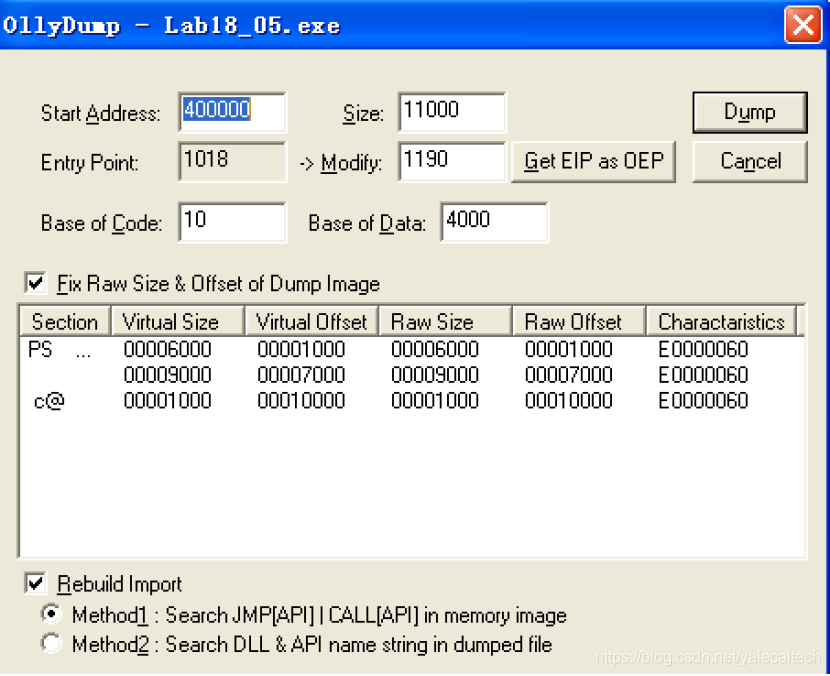Focus the Base of Code field
The height and width of the screenshot is (676, 830).
(232, 222)
